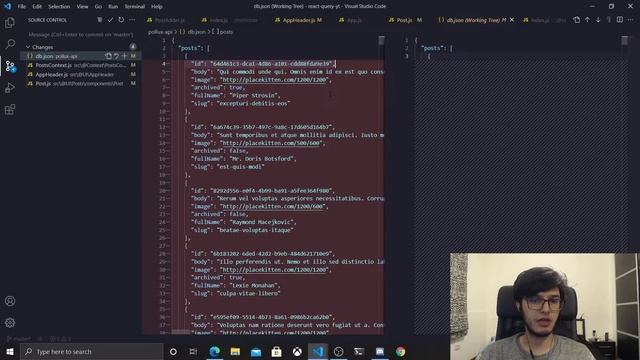
Task: Open placekitten.com/1200/1200 link on line 6
Action: click(x=275, y=80)
